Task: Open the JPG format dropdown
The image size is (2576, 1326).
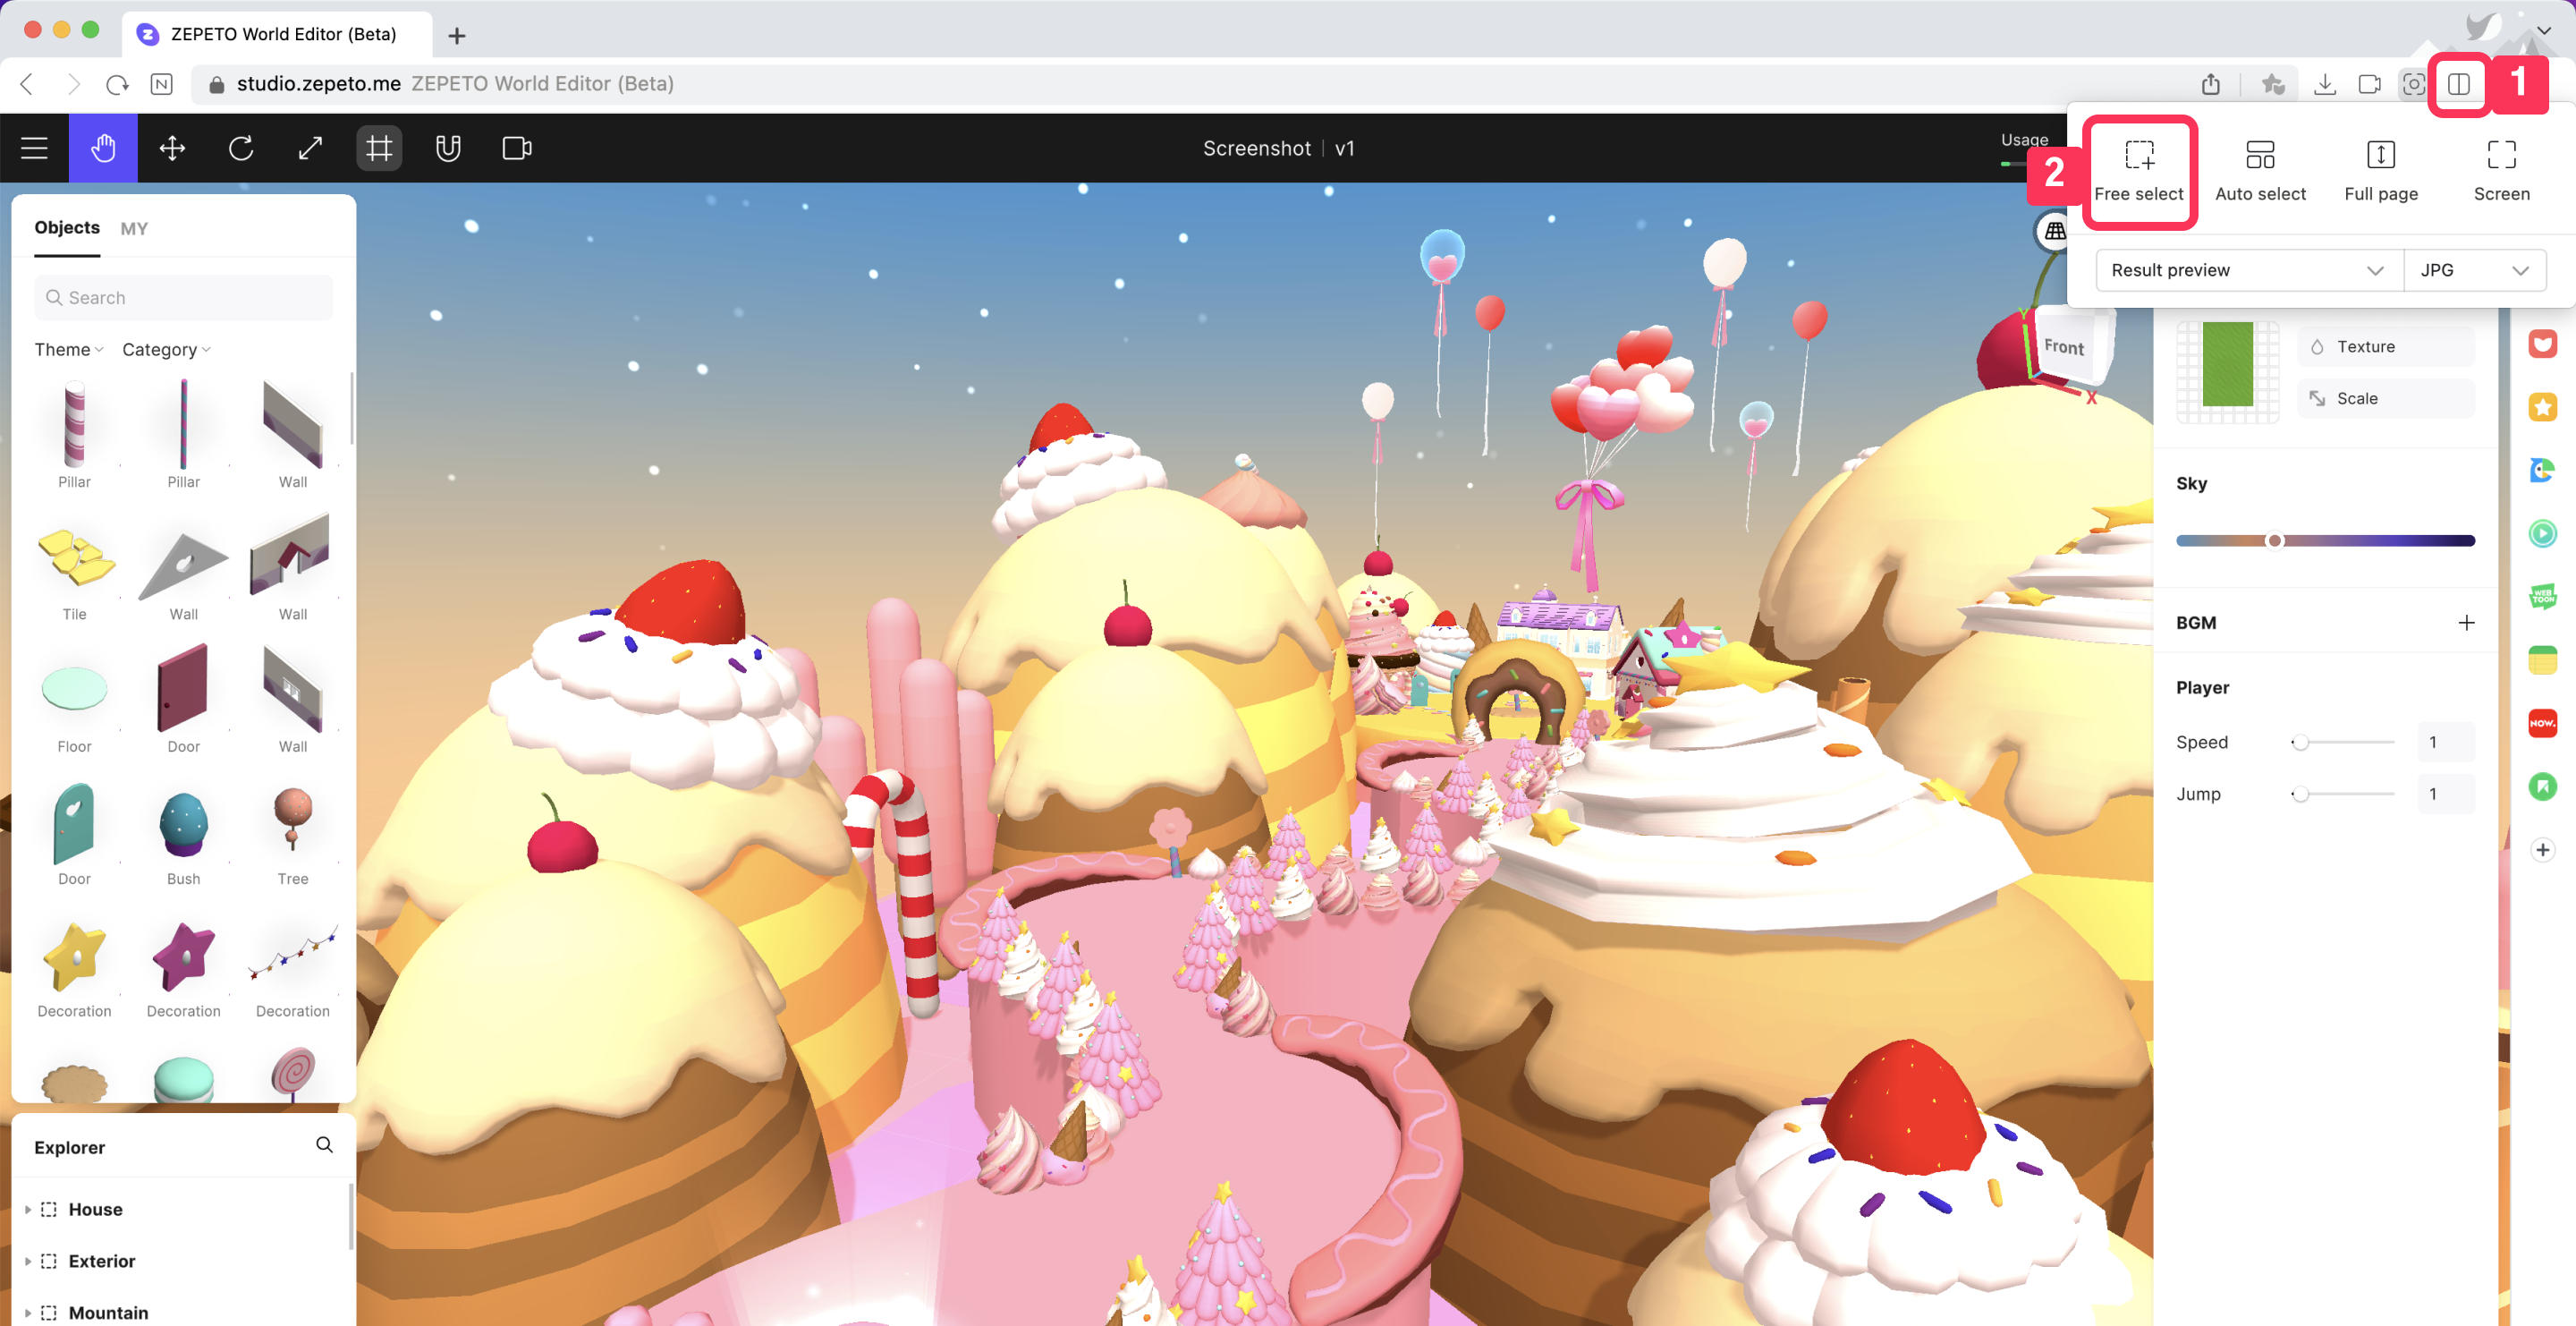Action: 2474,270
